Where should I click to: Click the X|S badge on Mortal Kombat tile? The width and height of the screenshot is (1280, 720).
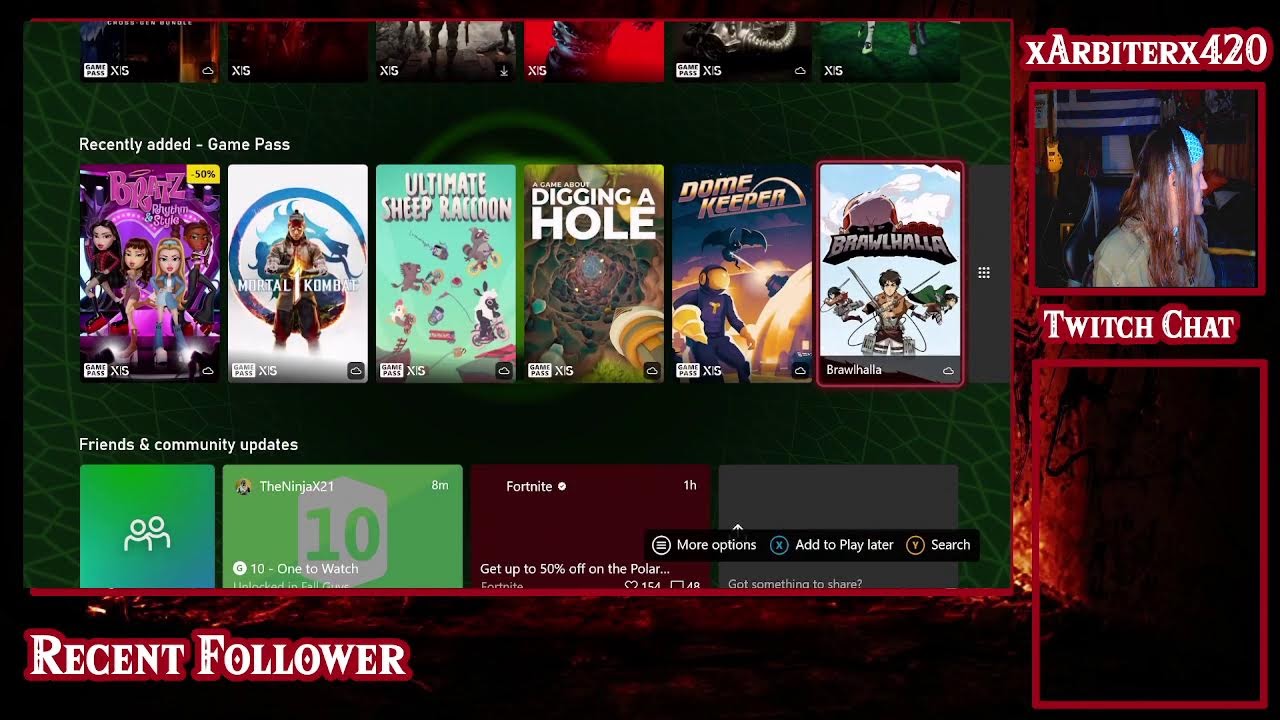coord(268,371)
